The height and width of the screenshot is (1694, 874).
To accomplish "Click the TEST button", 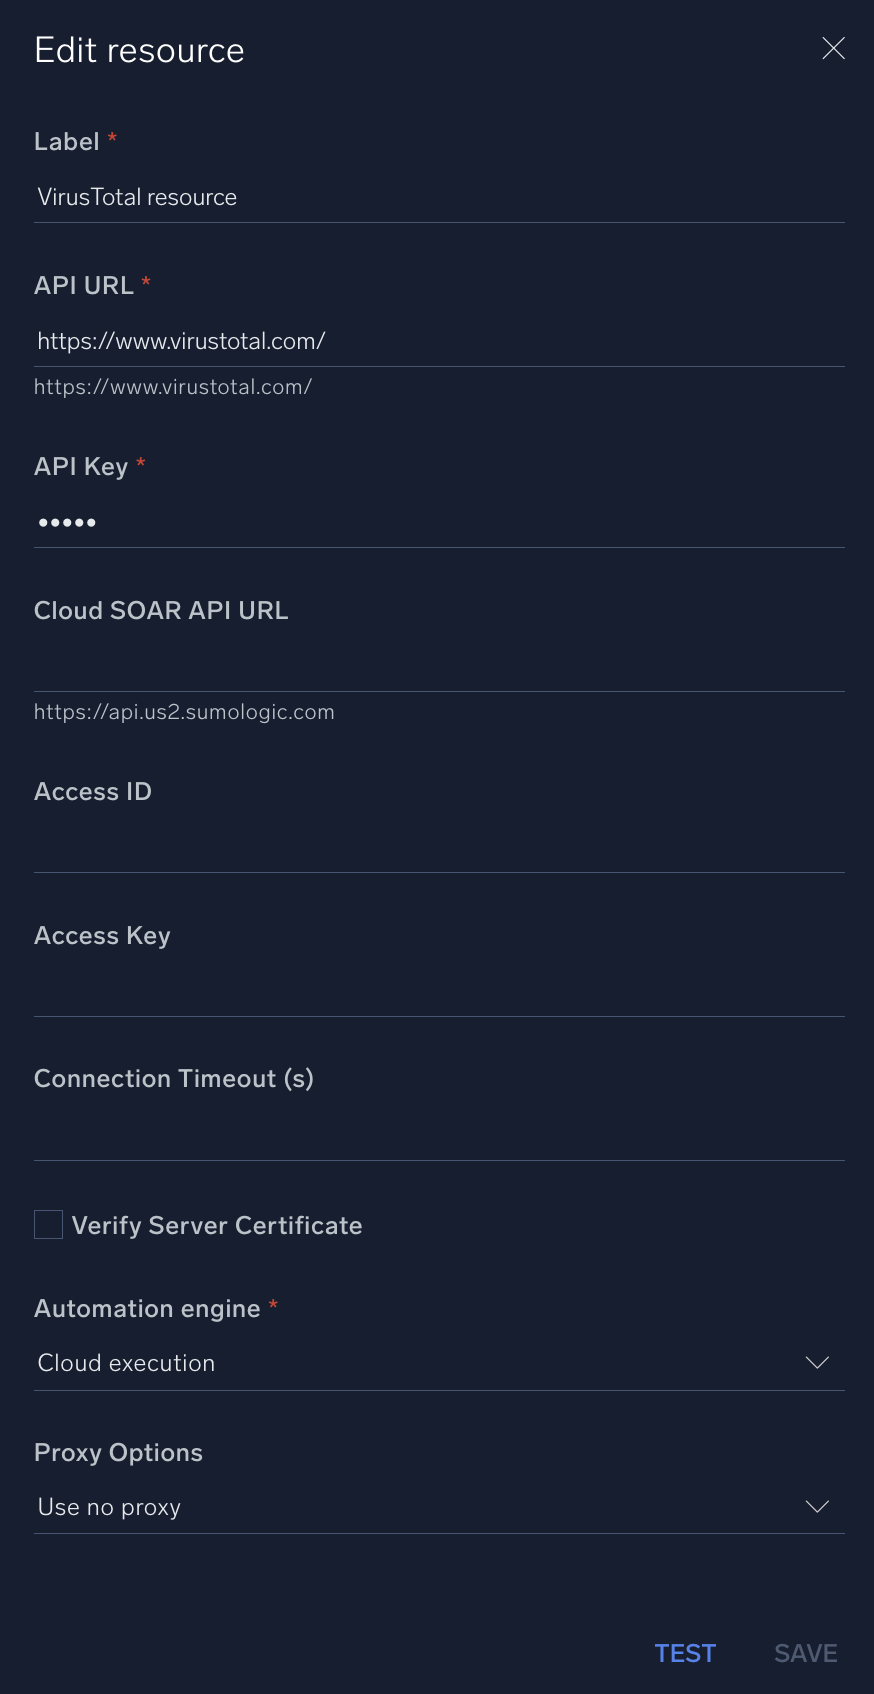I will point(685,1653).
